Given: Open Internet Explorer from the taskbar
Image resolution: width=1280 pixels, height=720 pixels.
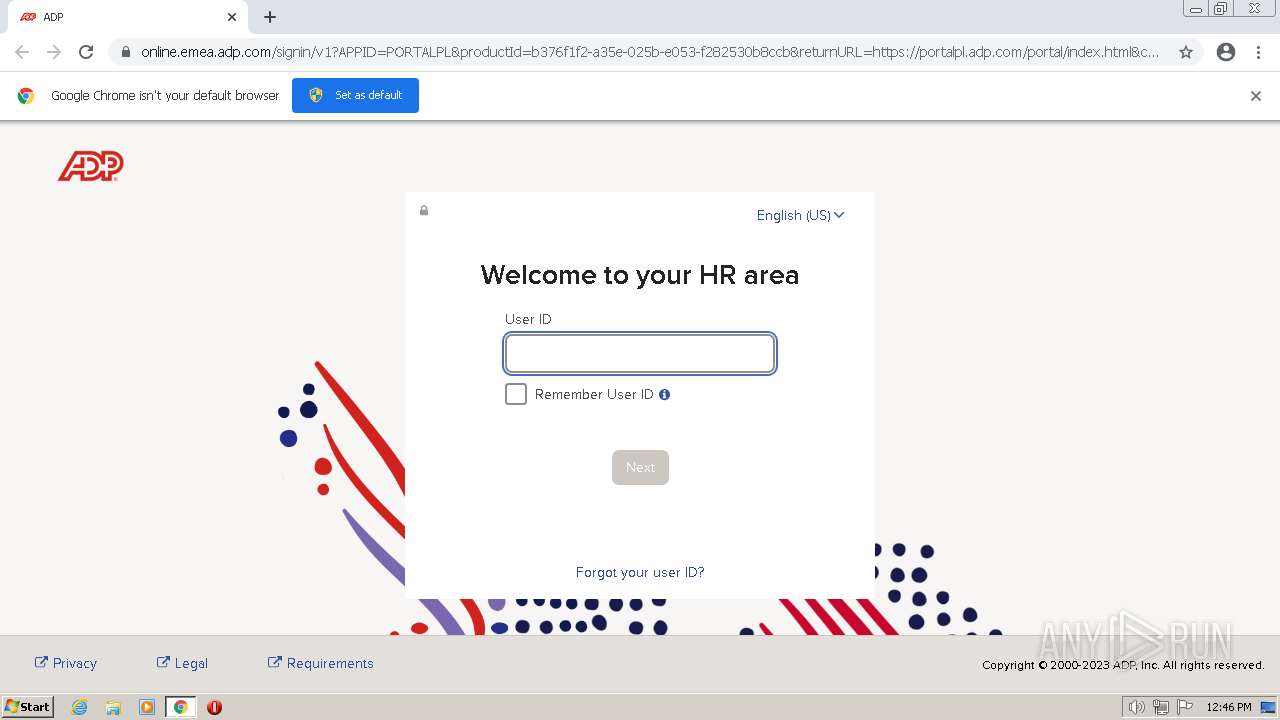Looking at the screenshot, I should point(80,707).
